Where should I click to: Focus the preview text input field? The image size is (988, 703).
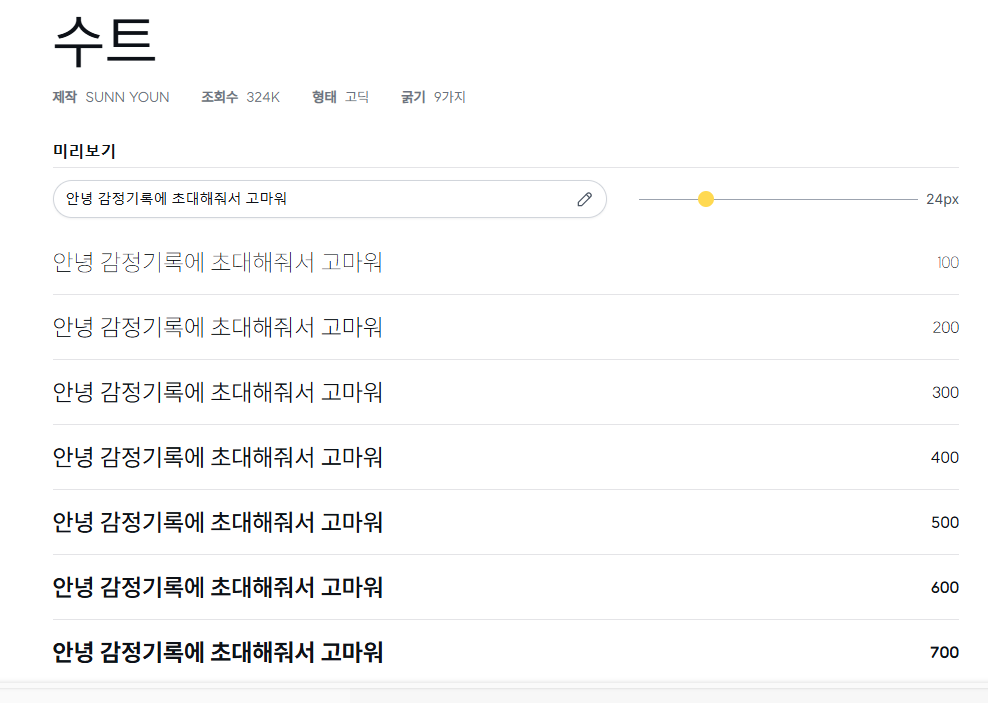(330, 199)
